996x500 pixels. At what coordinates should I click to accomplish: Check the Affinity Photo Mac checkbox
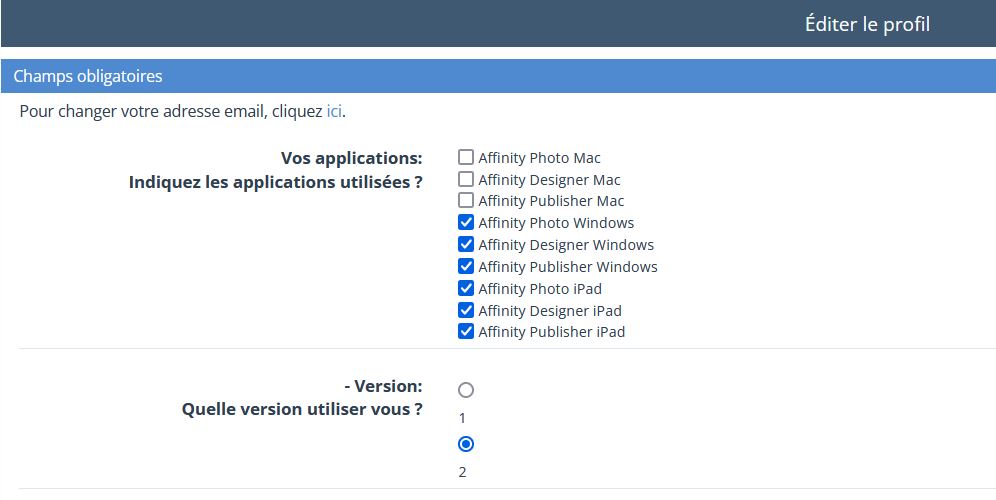466,157
